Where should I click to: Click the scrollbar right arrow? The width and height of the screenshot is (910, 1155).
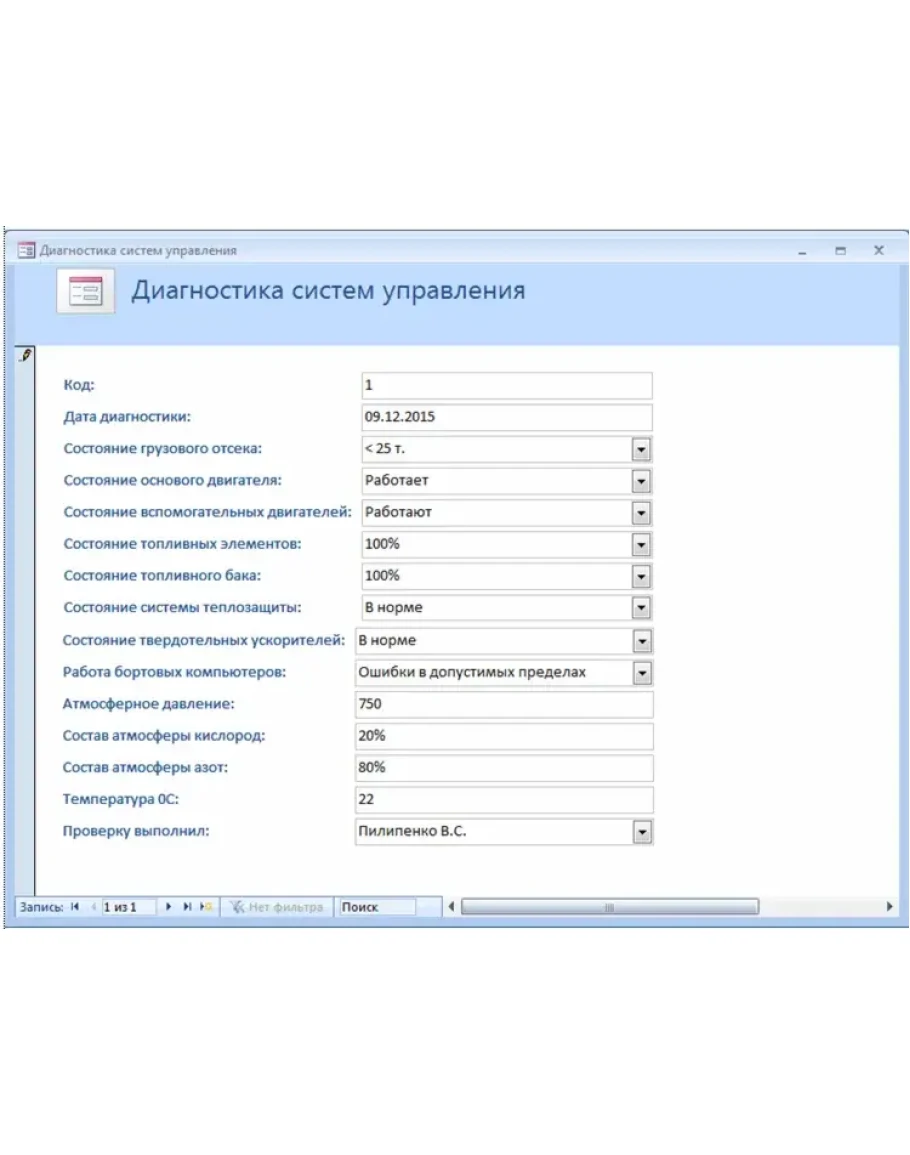[889, 907]
